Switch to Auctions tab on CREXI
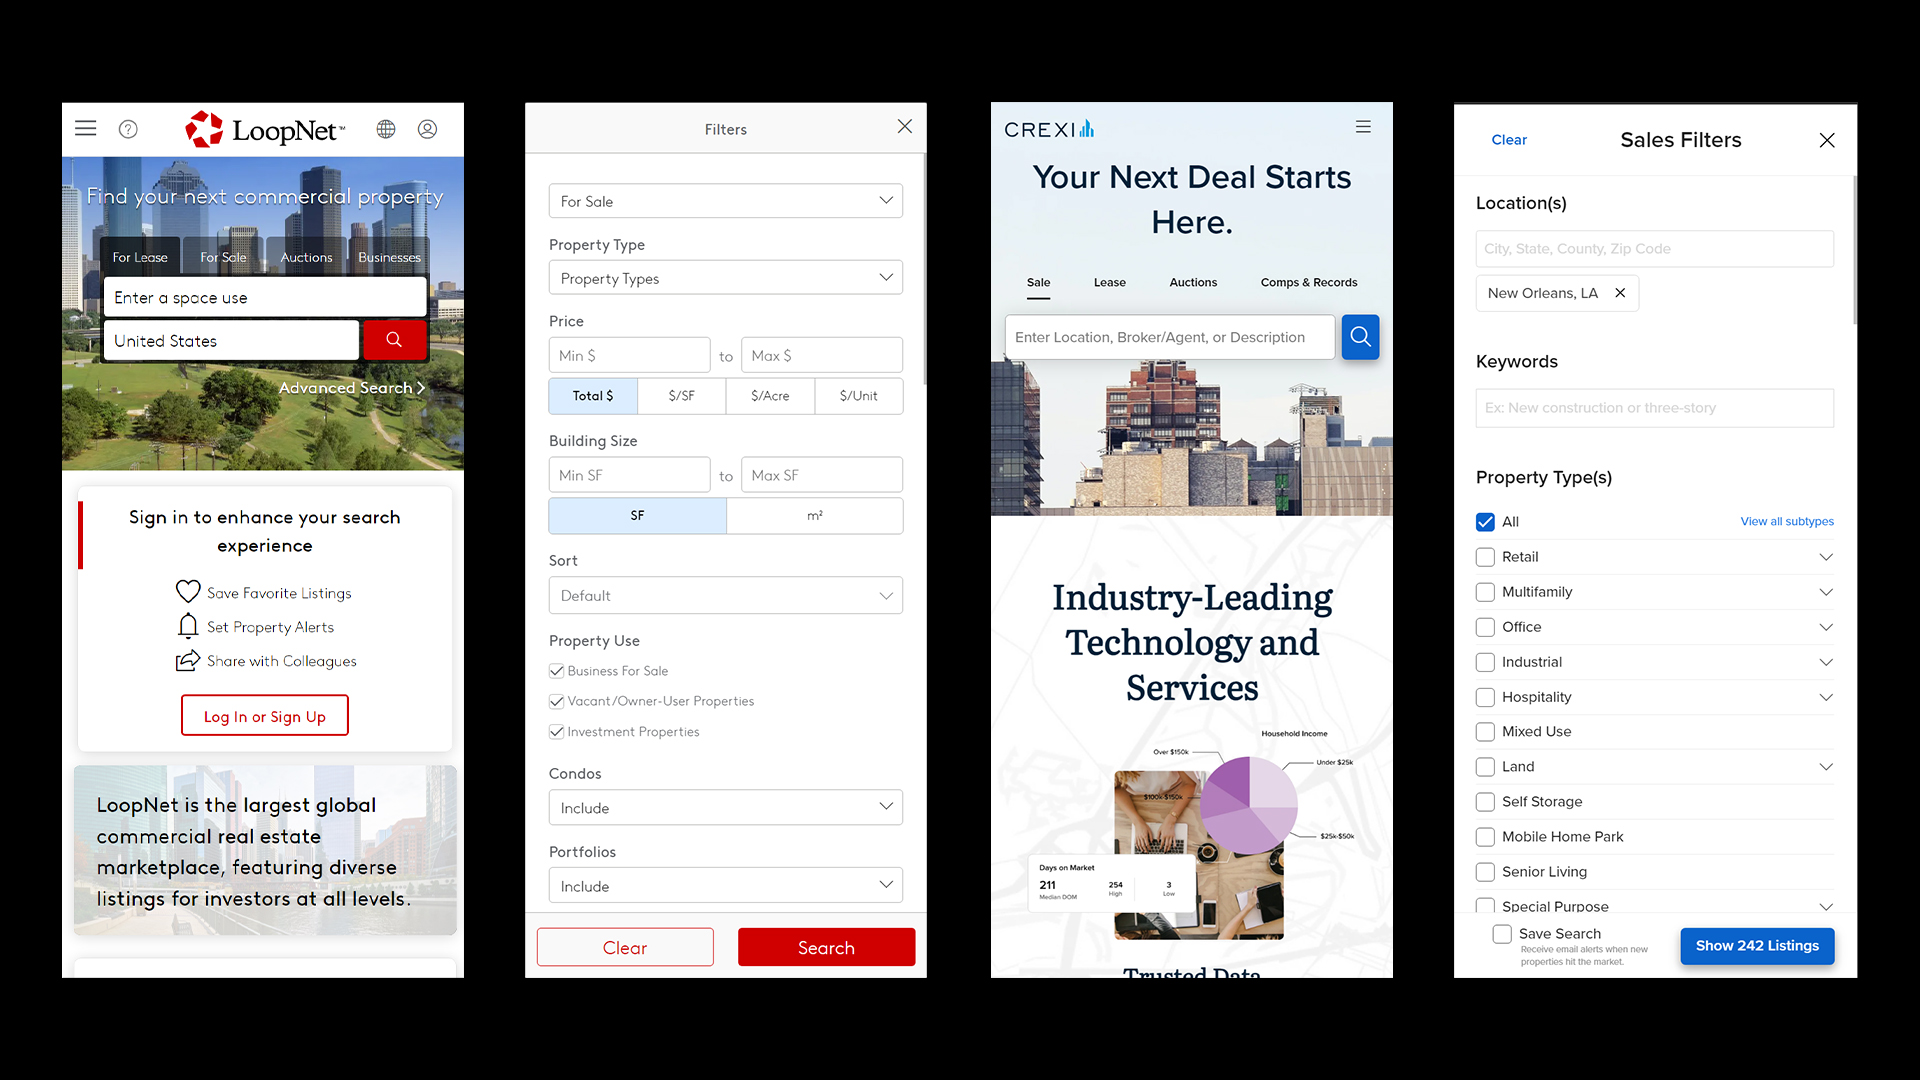This screenshot has width=1920, height=1080. (1193, 281)
